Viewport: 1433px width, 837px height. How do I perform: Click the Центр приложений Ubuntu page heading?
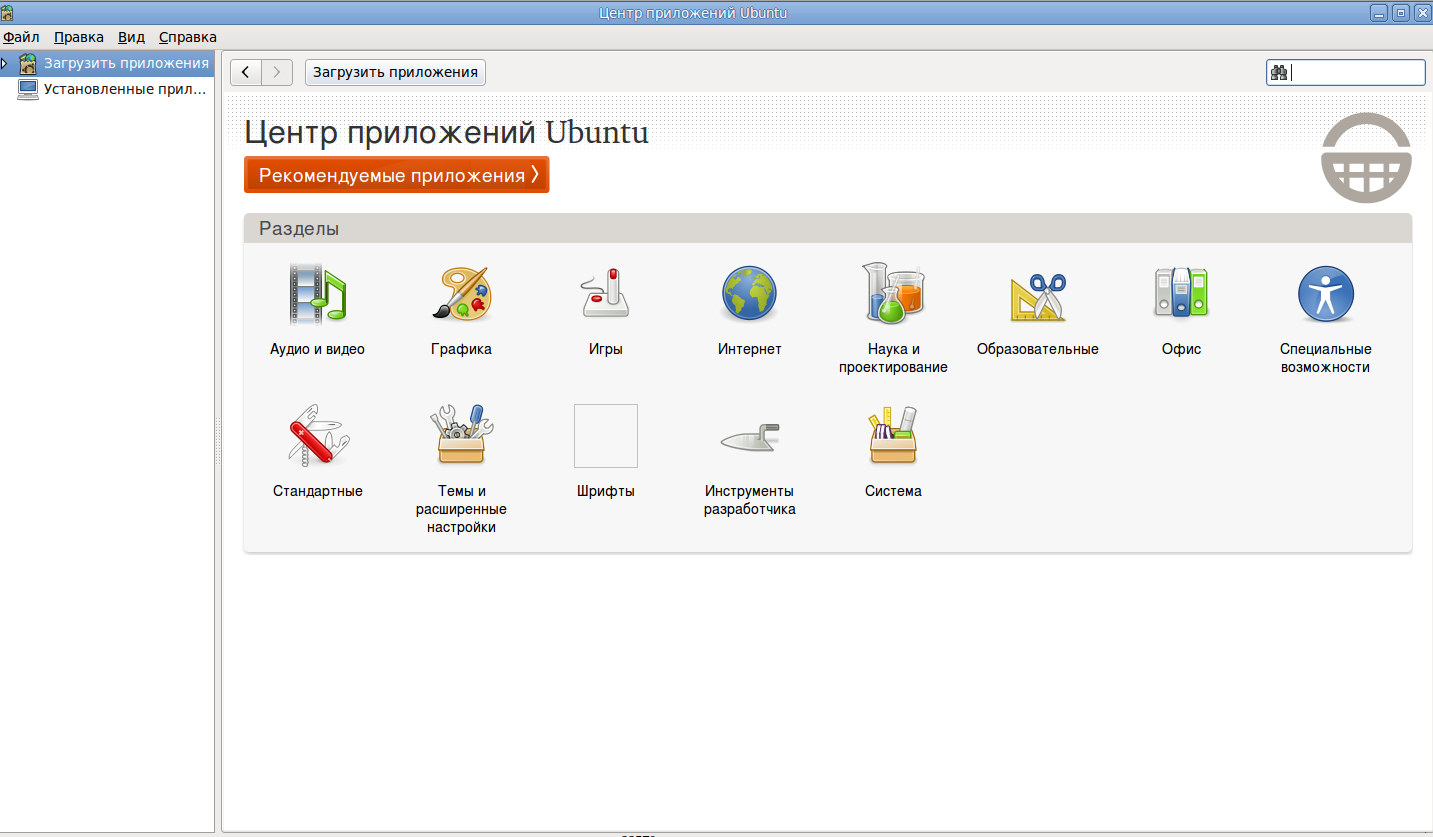[x=447, y=132]
